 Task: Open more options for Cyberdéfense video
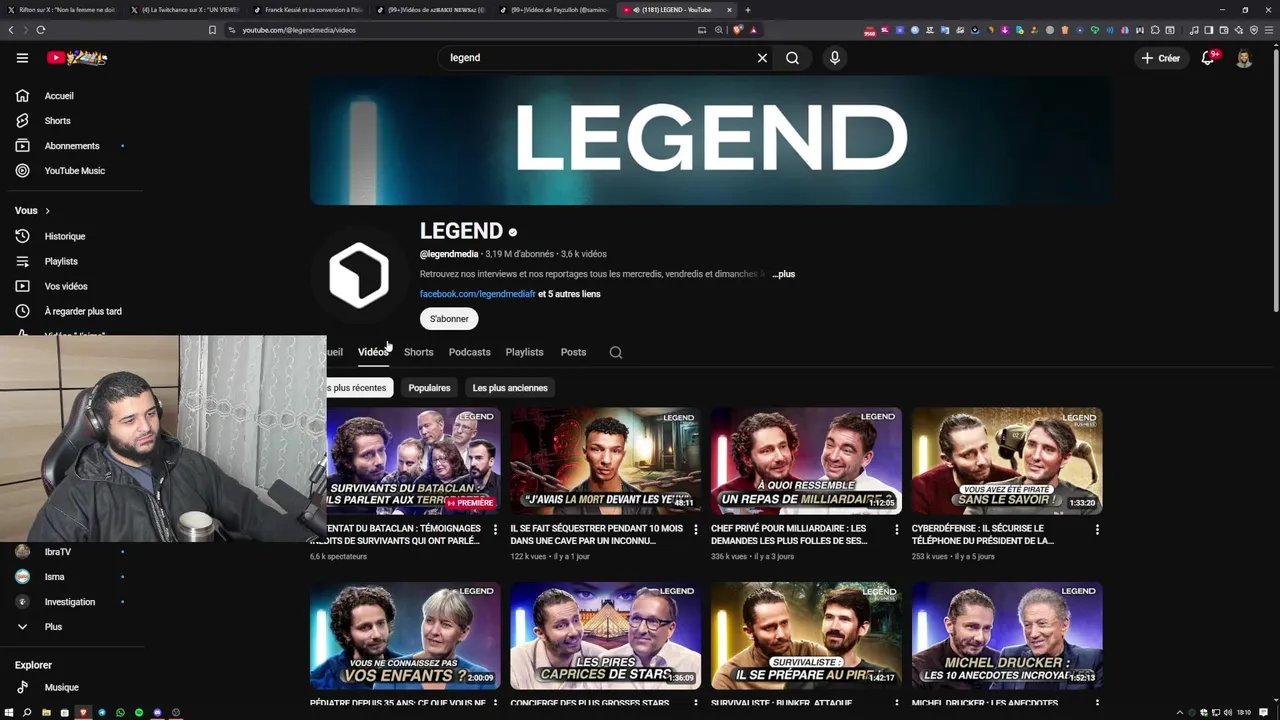point(1097,530)
